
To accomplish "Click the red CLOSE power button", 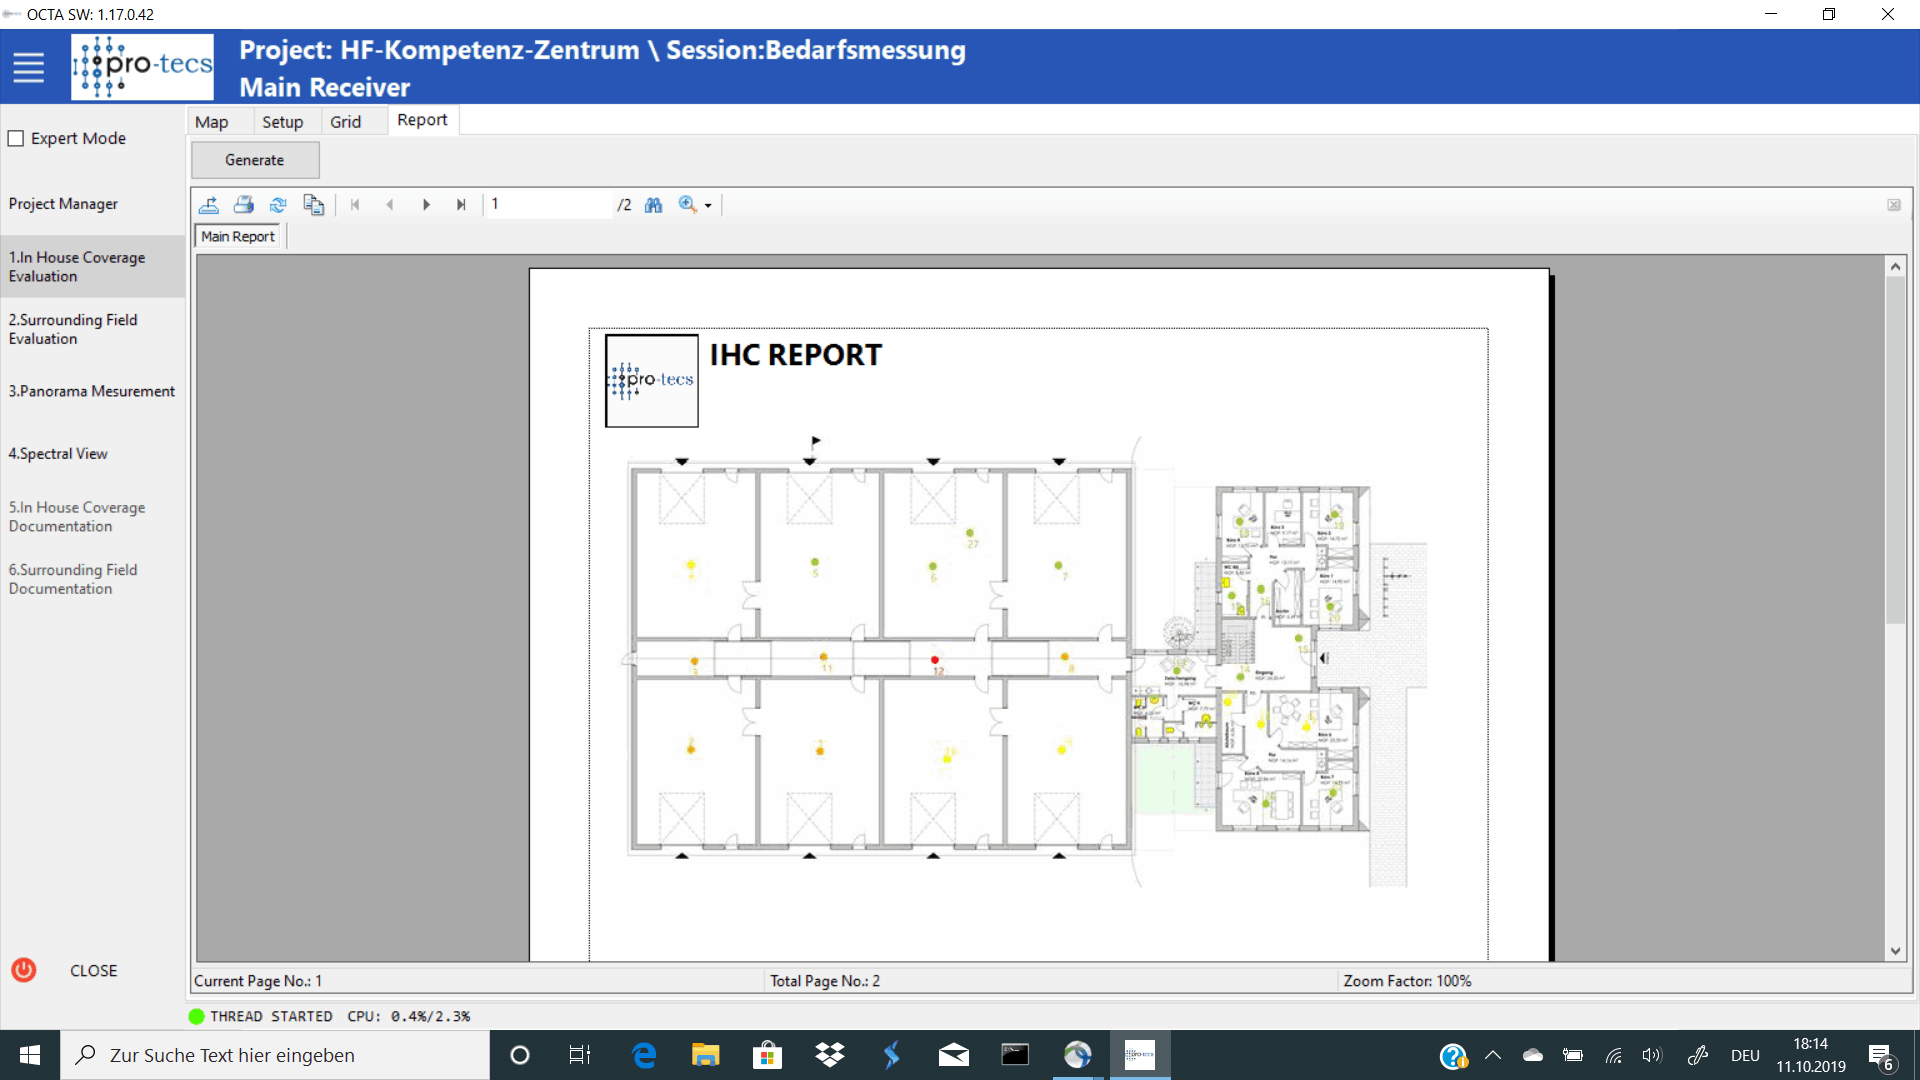I will pyautogui.click(x=24, y=970).
